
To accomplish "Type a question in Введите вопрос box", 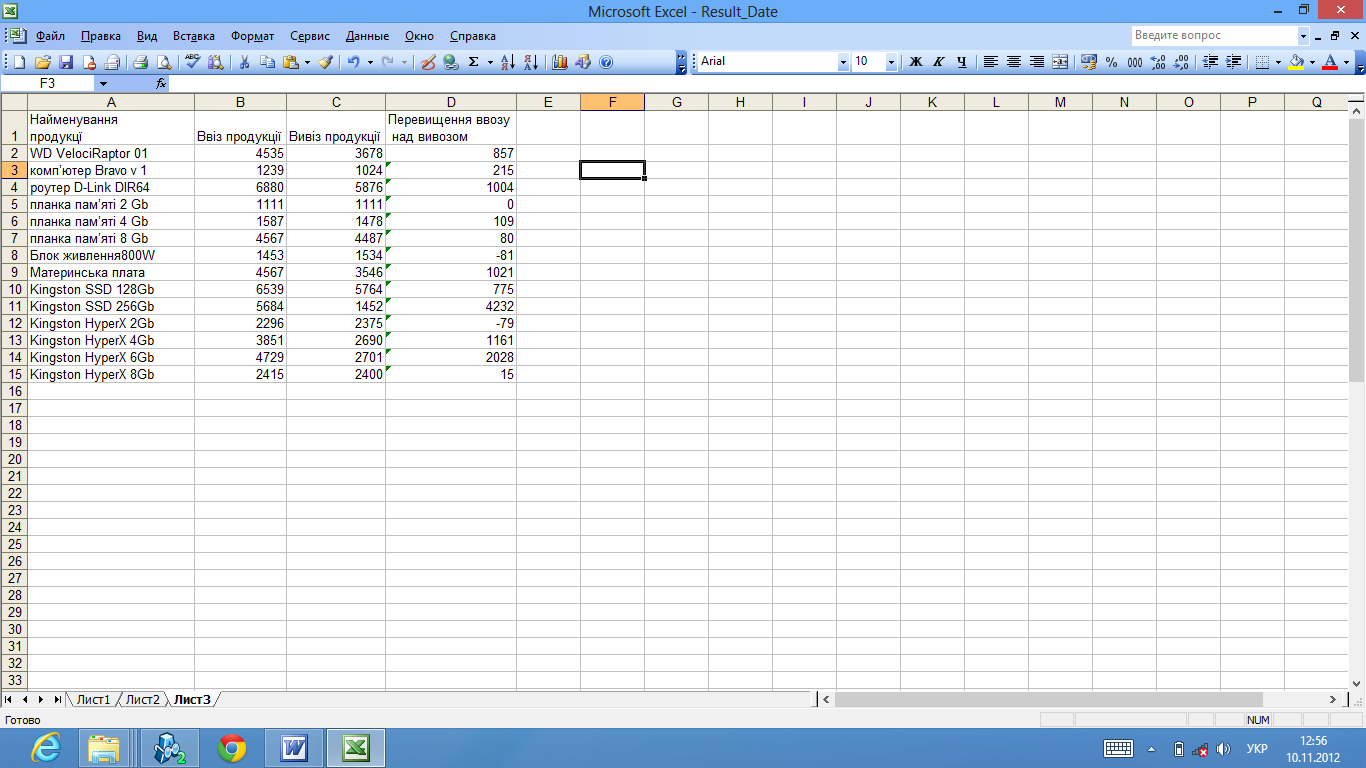I will click(x=1215, y=36).
